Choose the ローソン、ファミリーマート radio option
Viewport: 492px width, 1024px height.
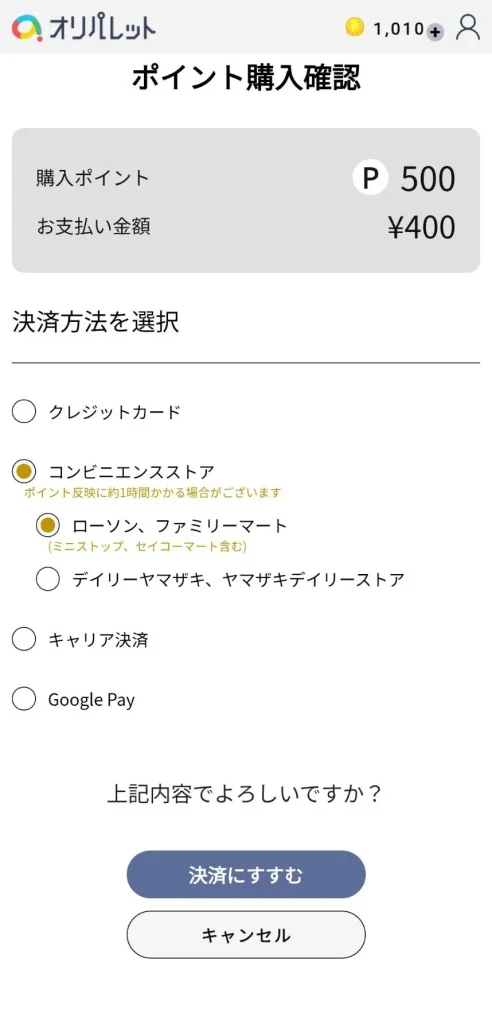pyautogui.click(x=48, y=524)
